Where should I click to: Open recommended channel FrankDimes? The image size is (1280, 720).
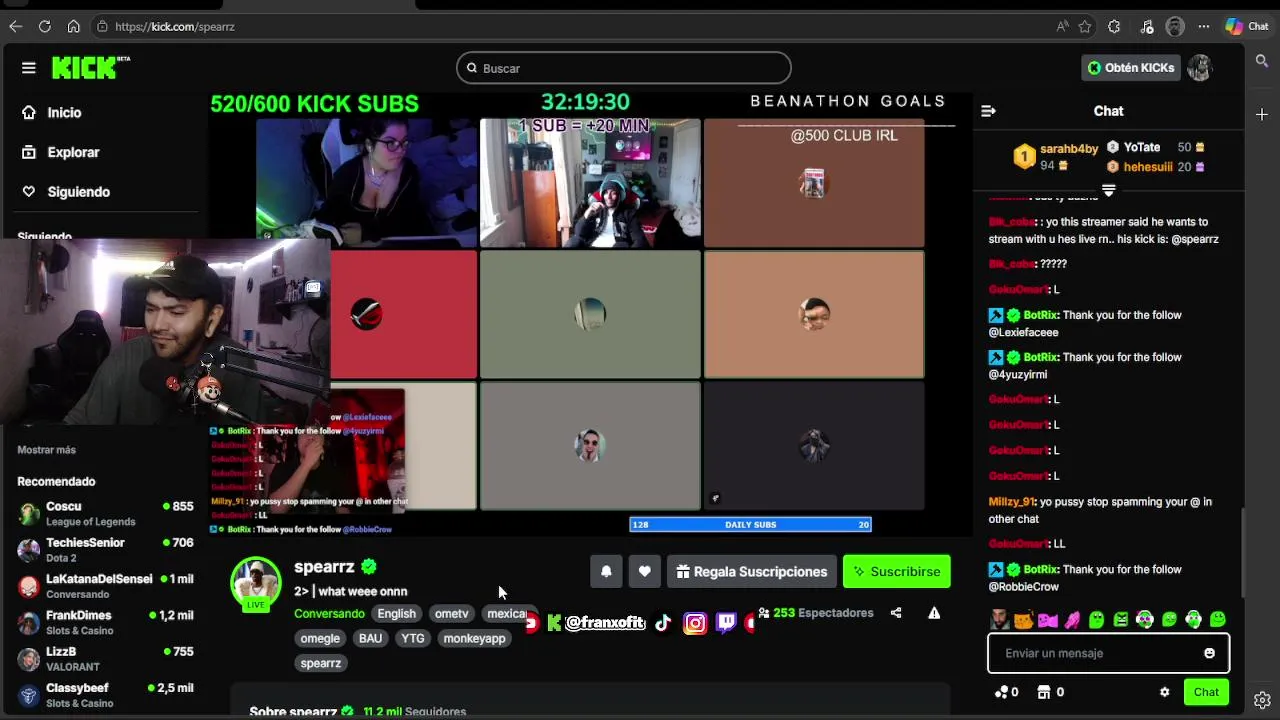click(x=105, y=623)
